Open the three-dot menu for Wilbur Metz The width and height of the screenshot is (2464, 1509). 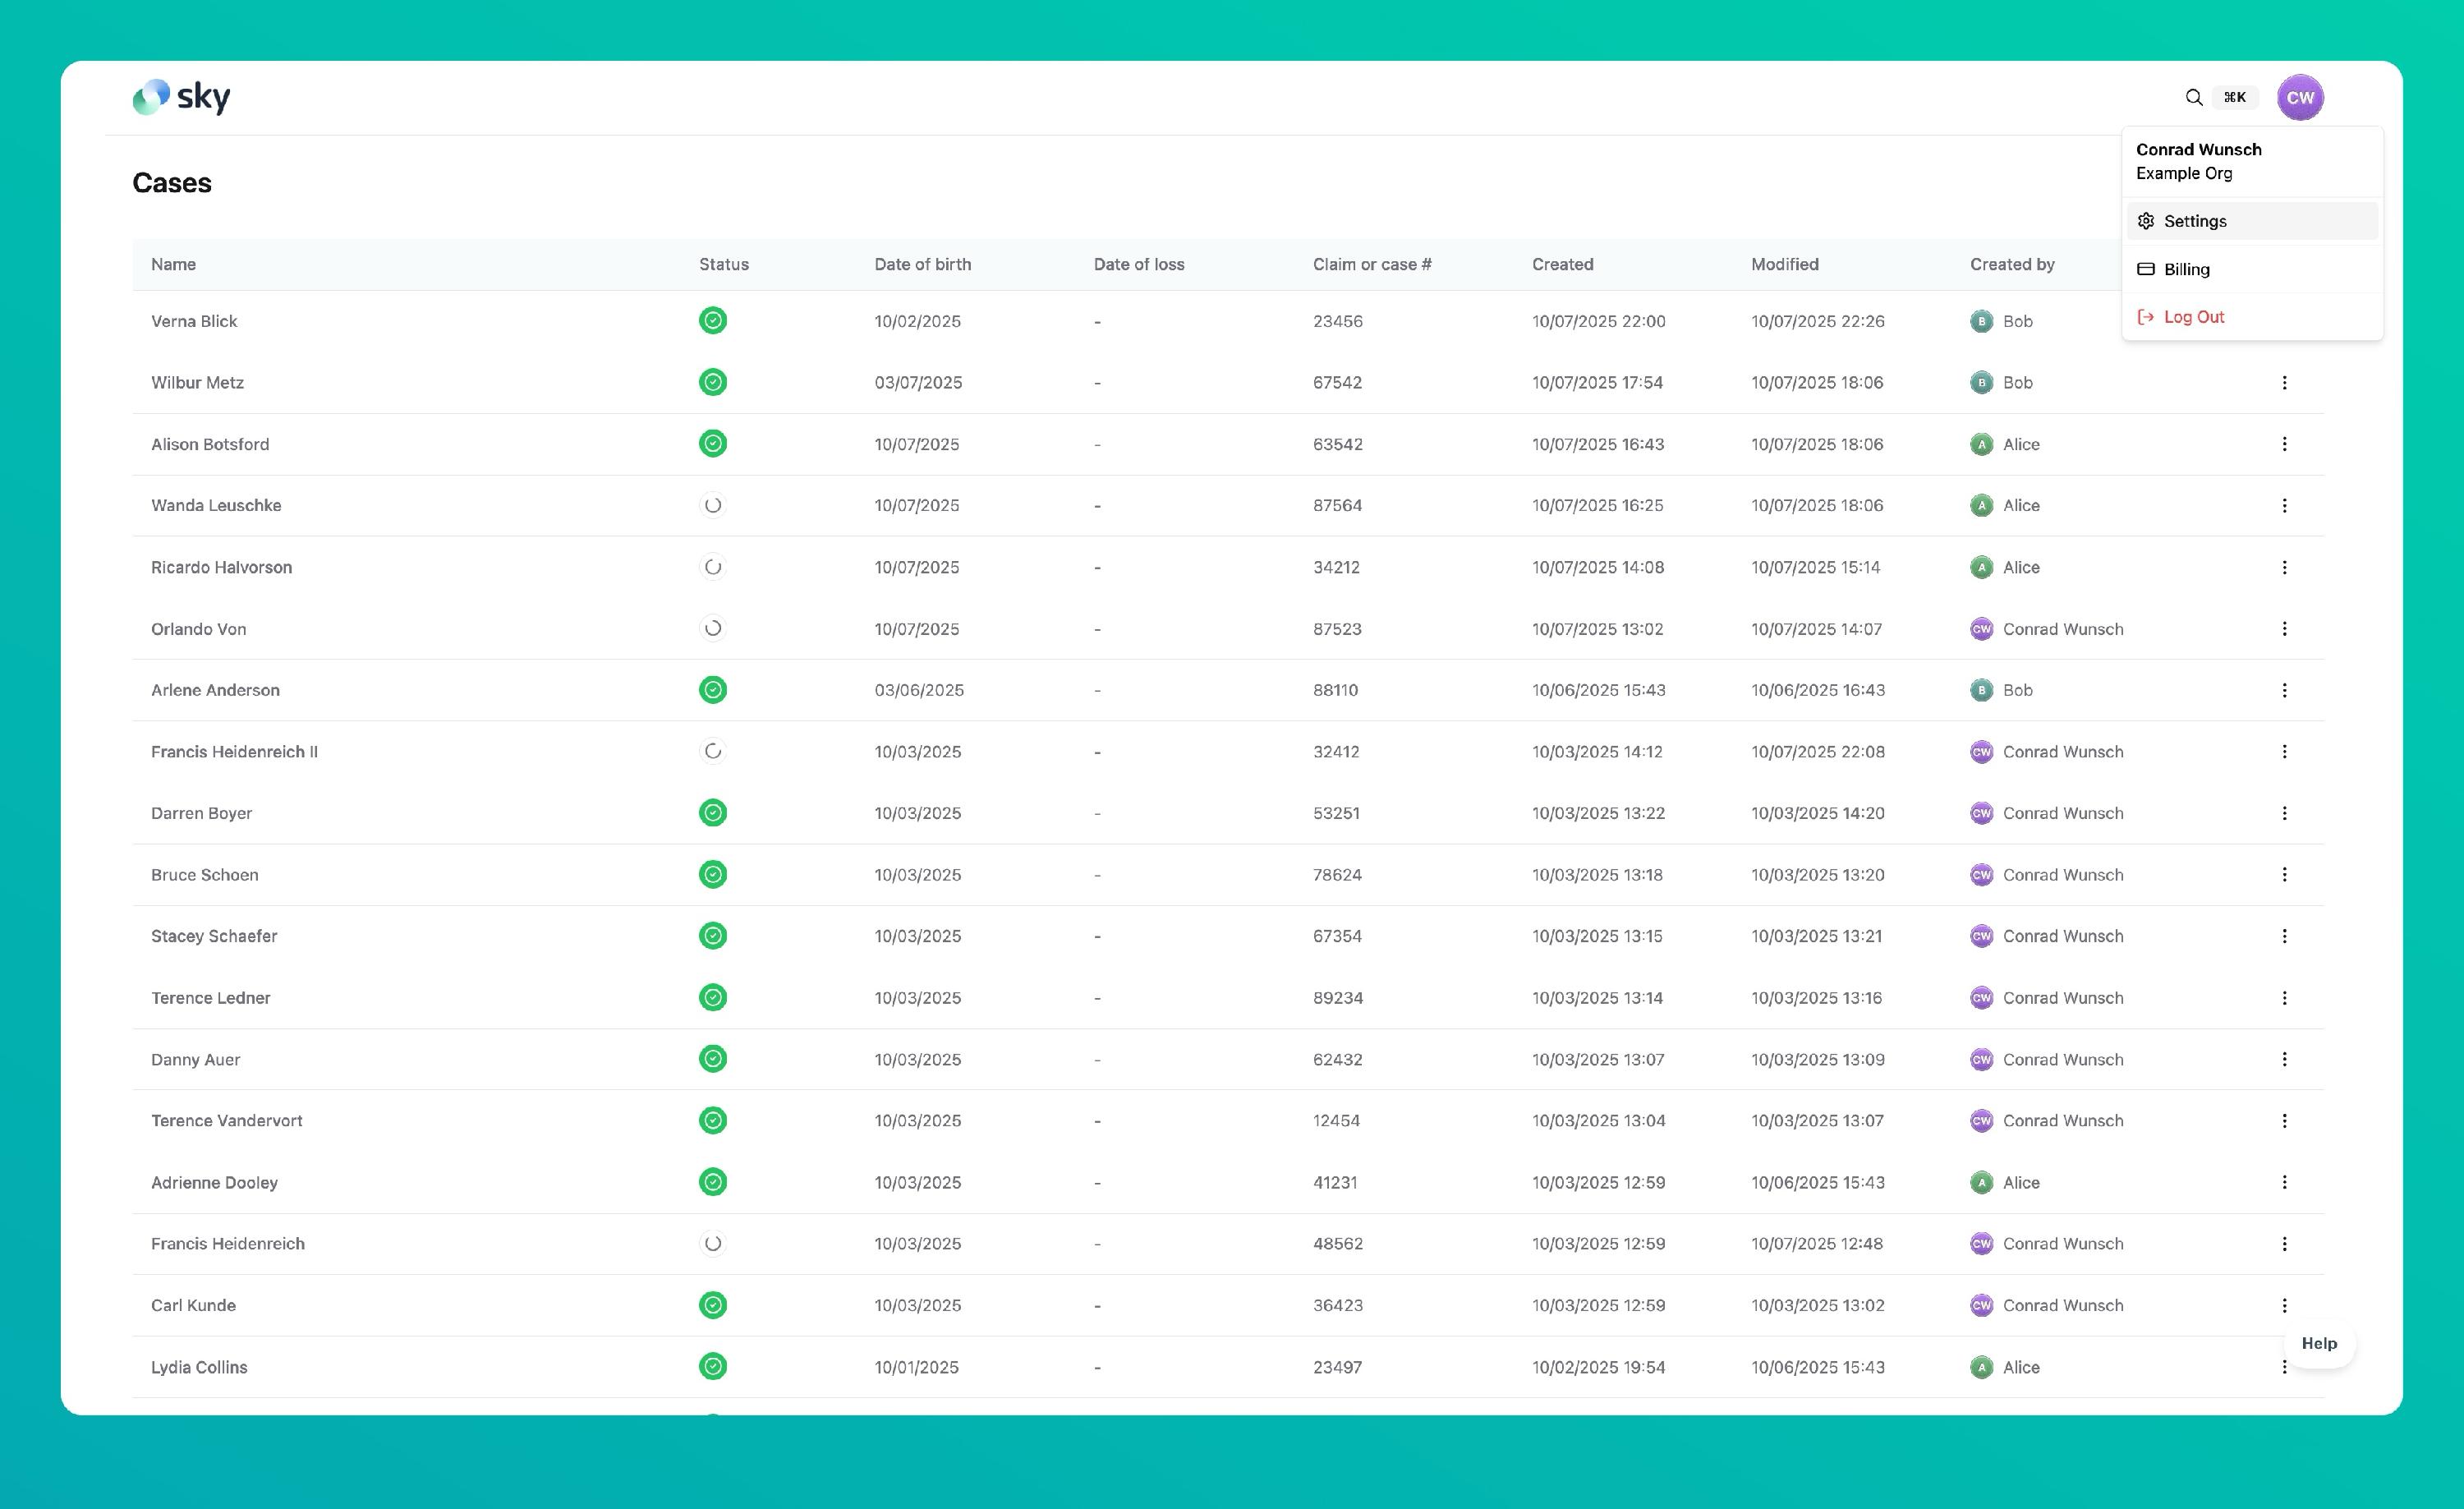pyautogui.click(x=2283, y=383)
